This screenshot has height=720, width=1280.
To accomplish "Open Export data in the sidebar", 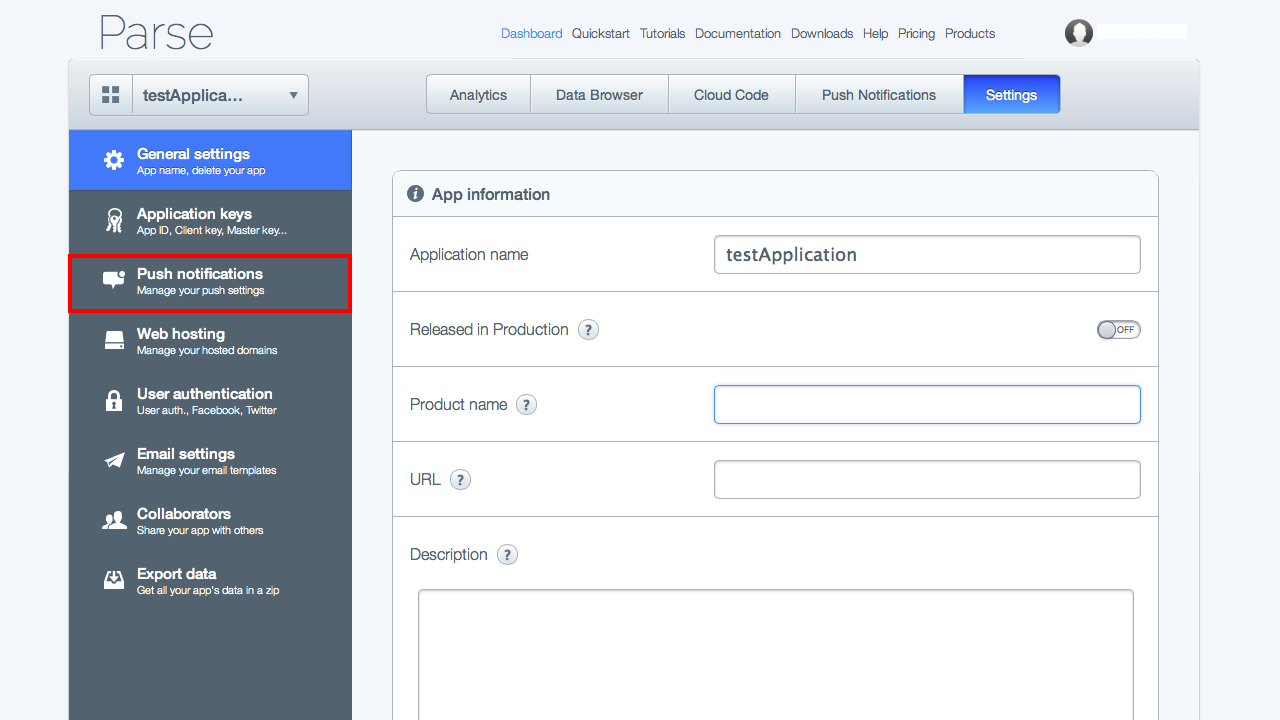I will pos(210,581).
